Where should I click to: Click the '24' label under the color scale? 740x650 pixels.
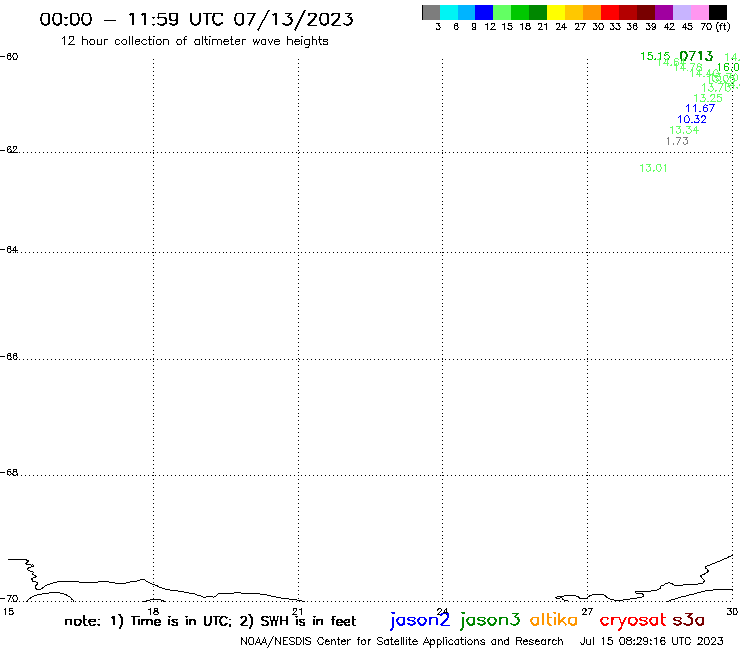[x=561, y=26]
